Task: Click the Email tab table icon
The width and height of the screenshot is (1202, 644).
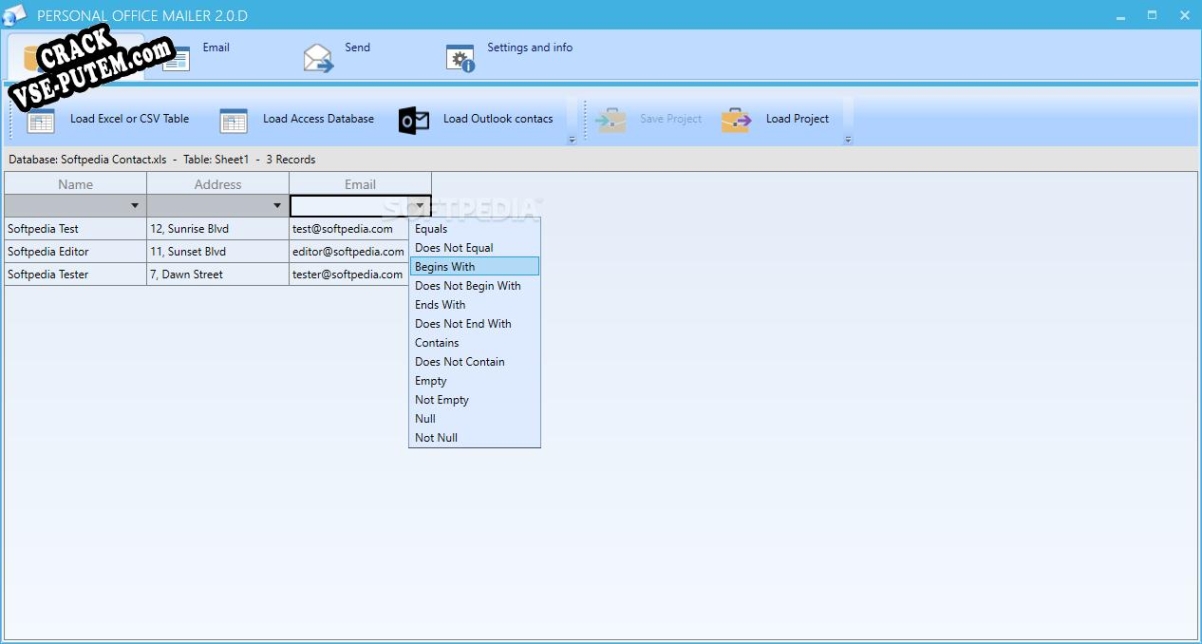Action: pyautogui.click(x=176, y=58)
